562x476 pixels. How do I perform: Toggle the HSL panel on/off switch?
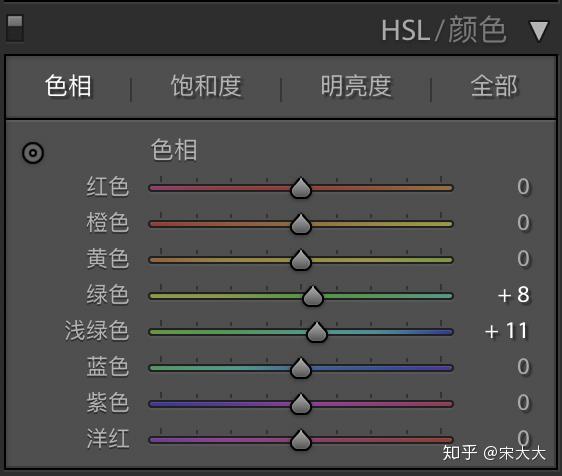pyautogui.click(x=15, y=28)
